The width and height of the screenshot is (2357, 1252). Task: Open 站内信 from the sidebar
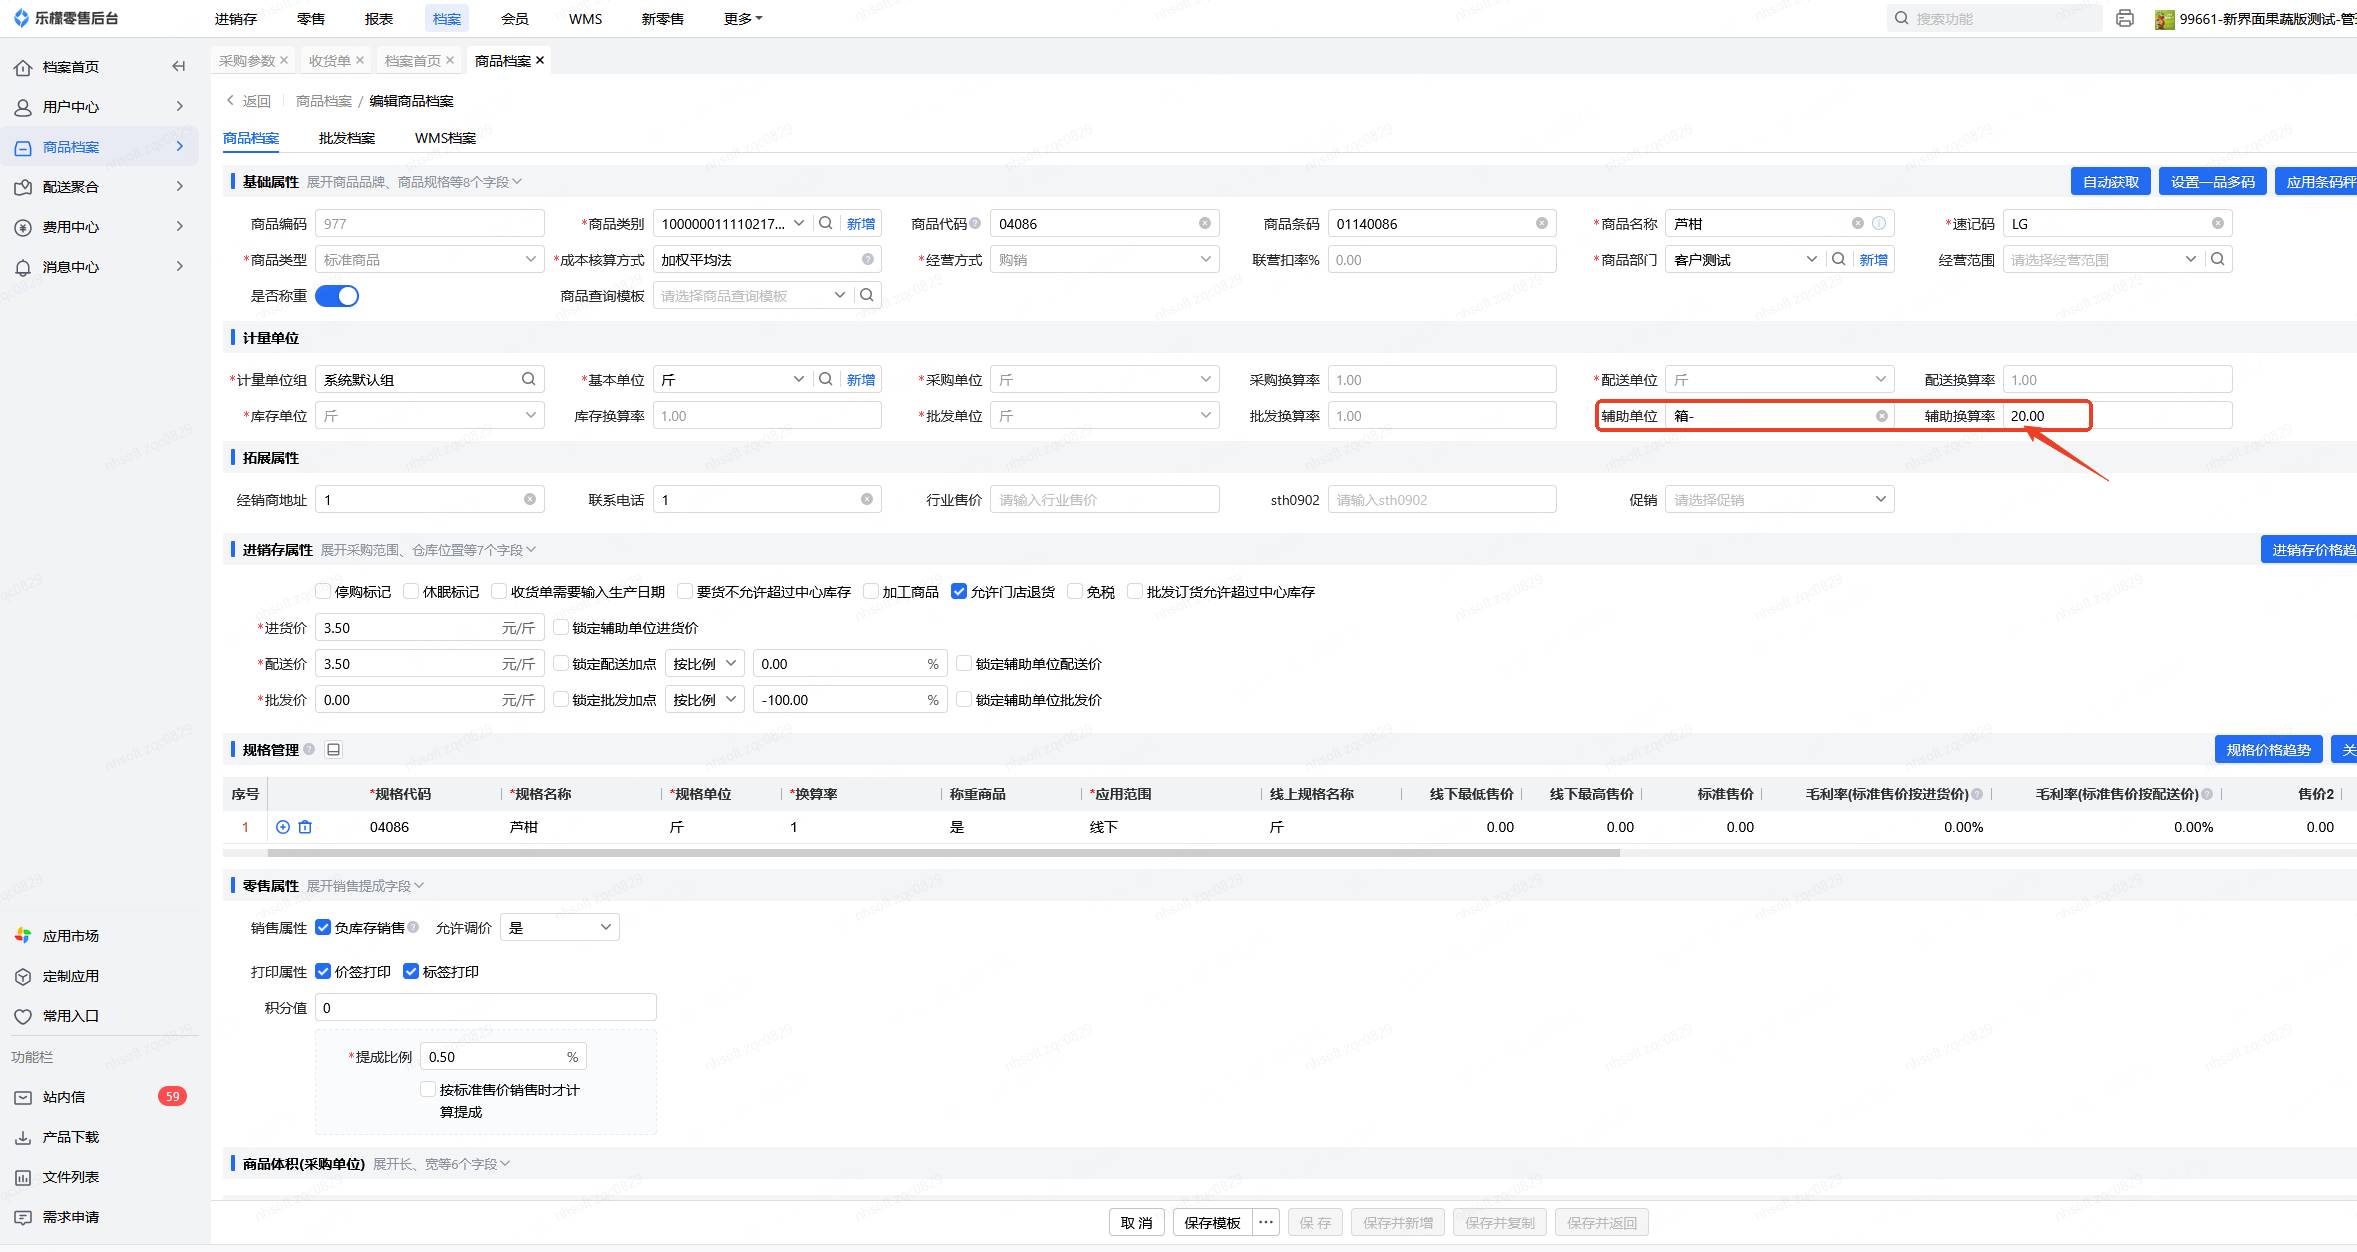[x=64, y=1097]
